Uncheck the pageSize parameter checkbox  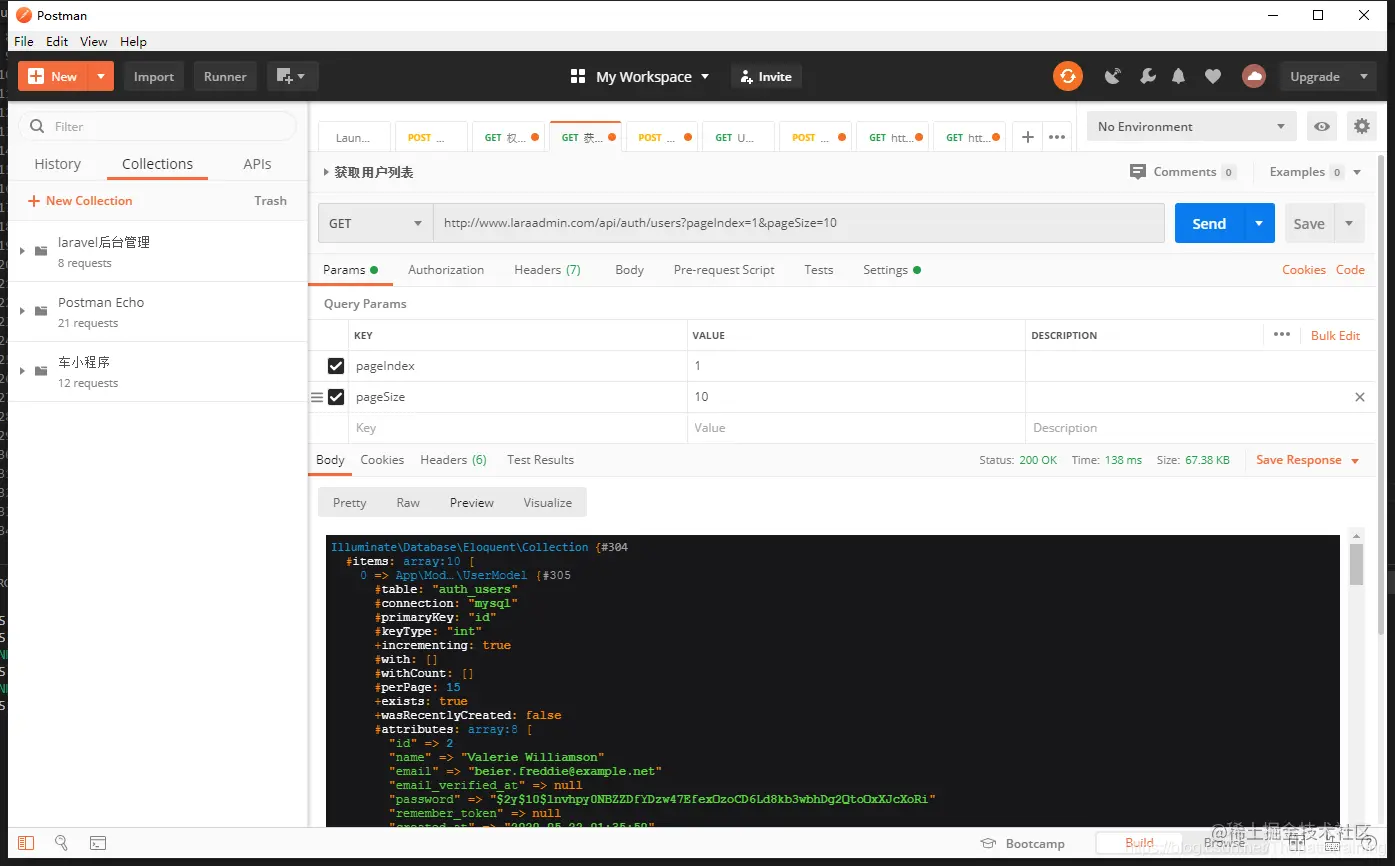[336, 397]
